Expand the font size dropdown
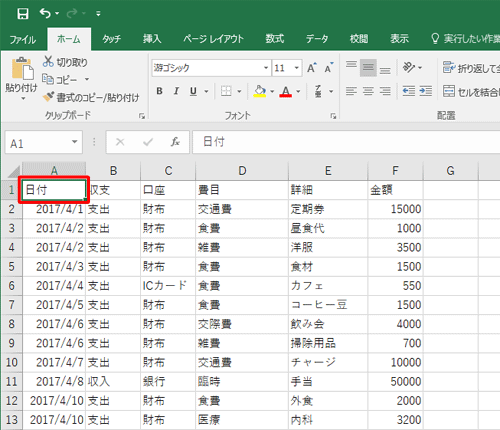The width and height of the screenshot is (500, 430). click(296, 68)
